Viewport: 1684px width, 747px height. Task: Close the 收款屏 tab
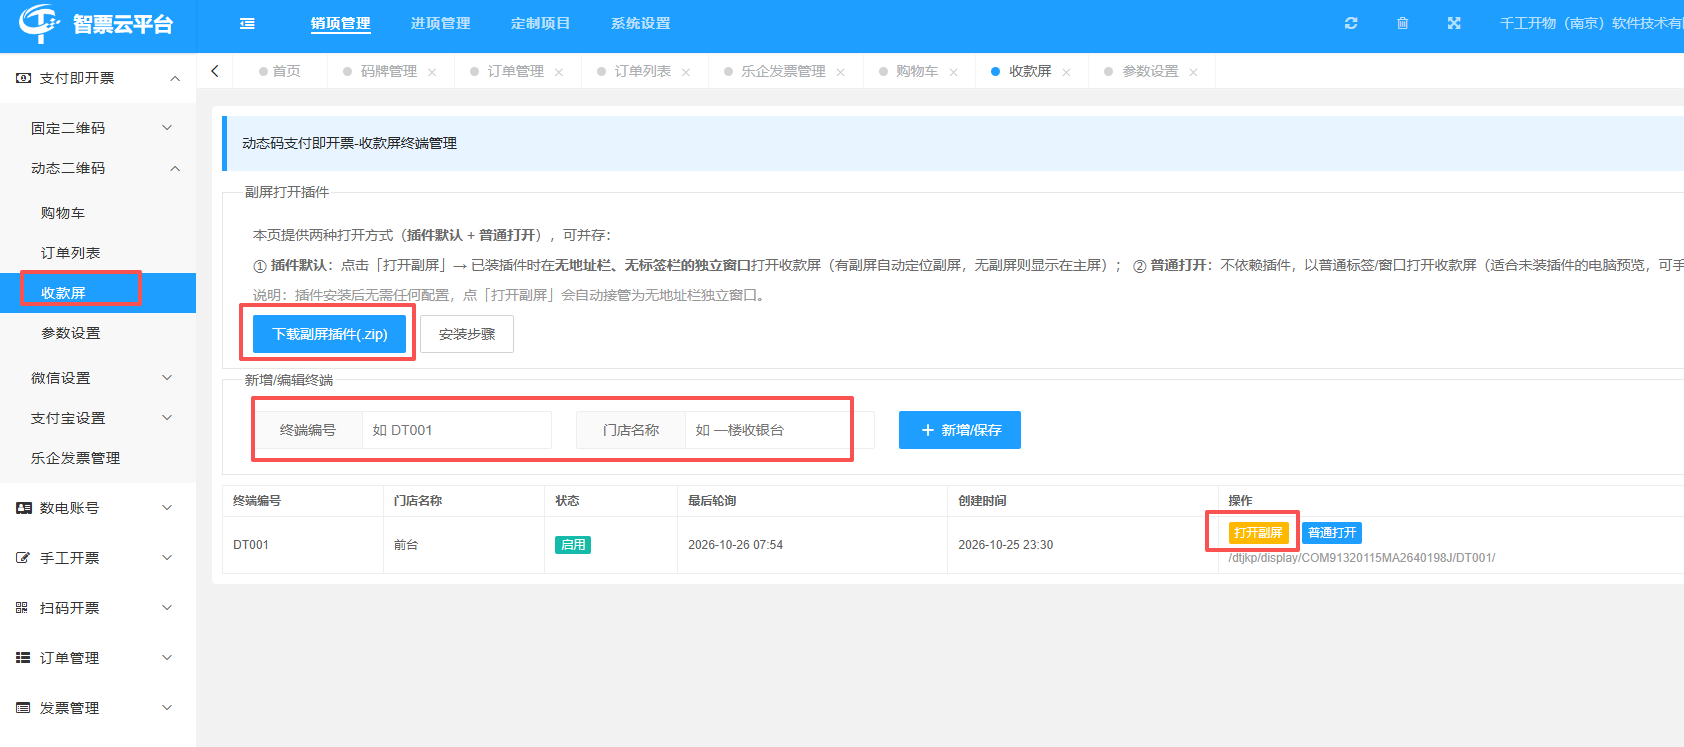(x=1067, y=72)
